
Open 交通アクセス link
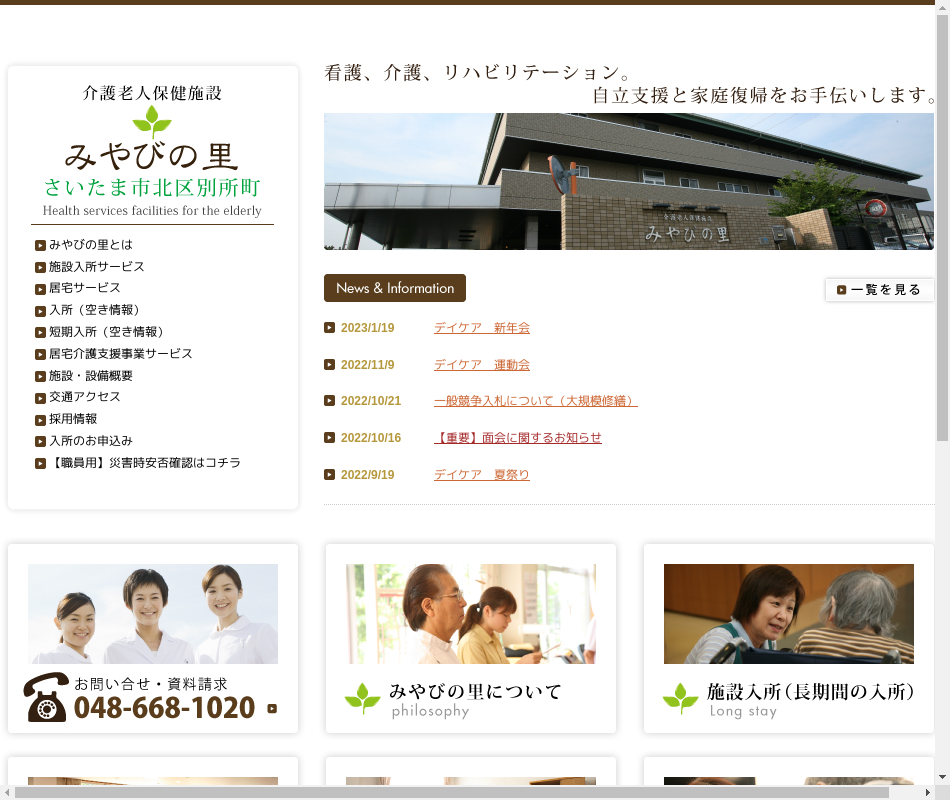coord(85,397)
